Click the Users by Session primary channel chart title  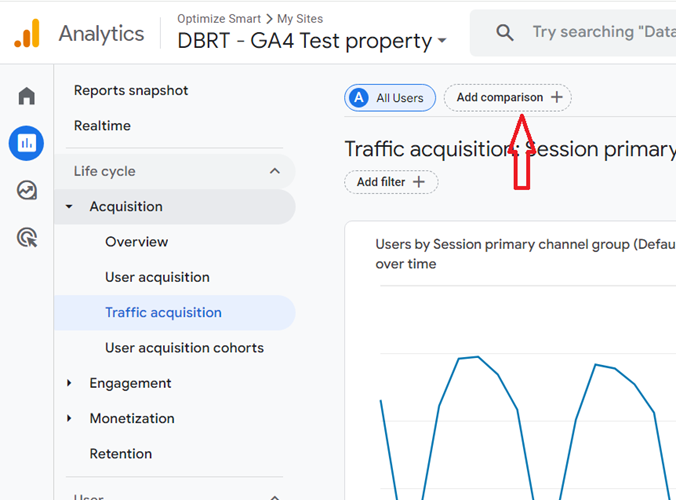[x=526, y=254]
